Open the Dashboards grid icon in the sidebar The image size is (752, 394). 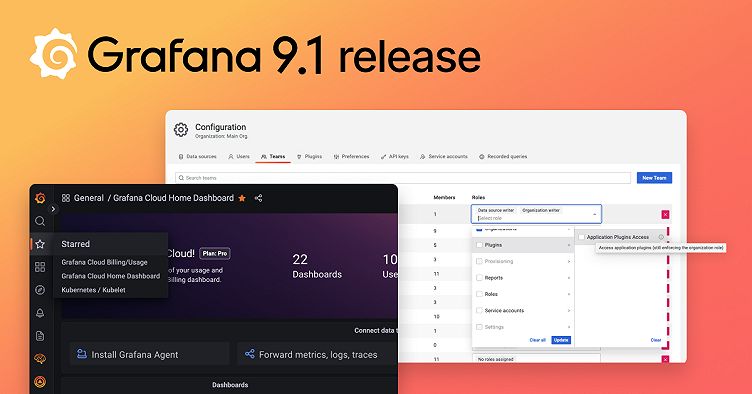point(40,267)
